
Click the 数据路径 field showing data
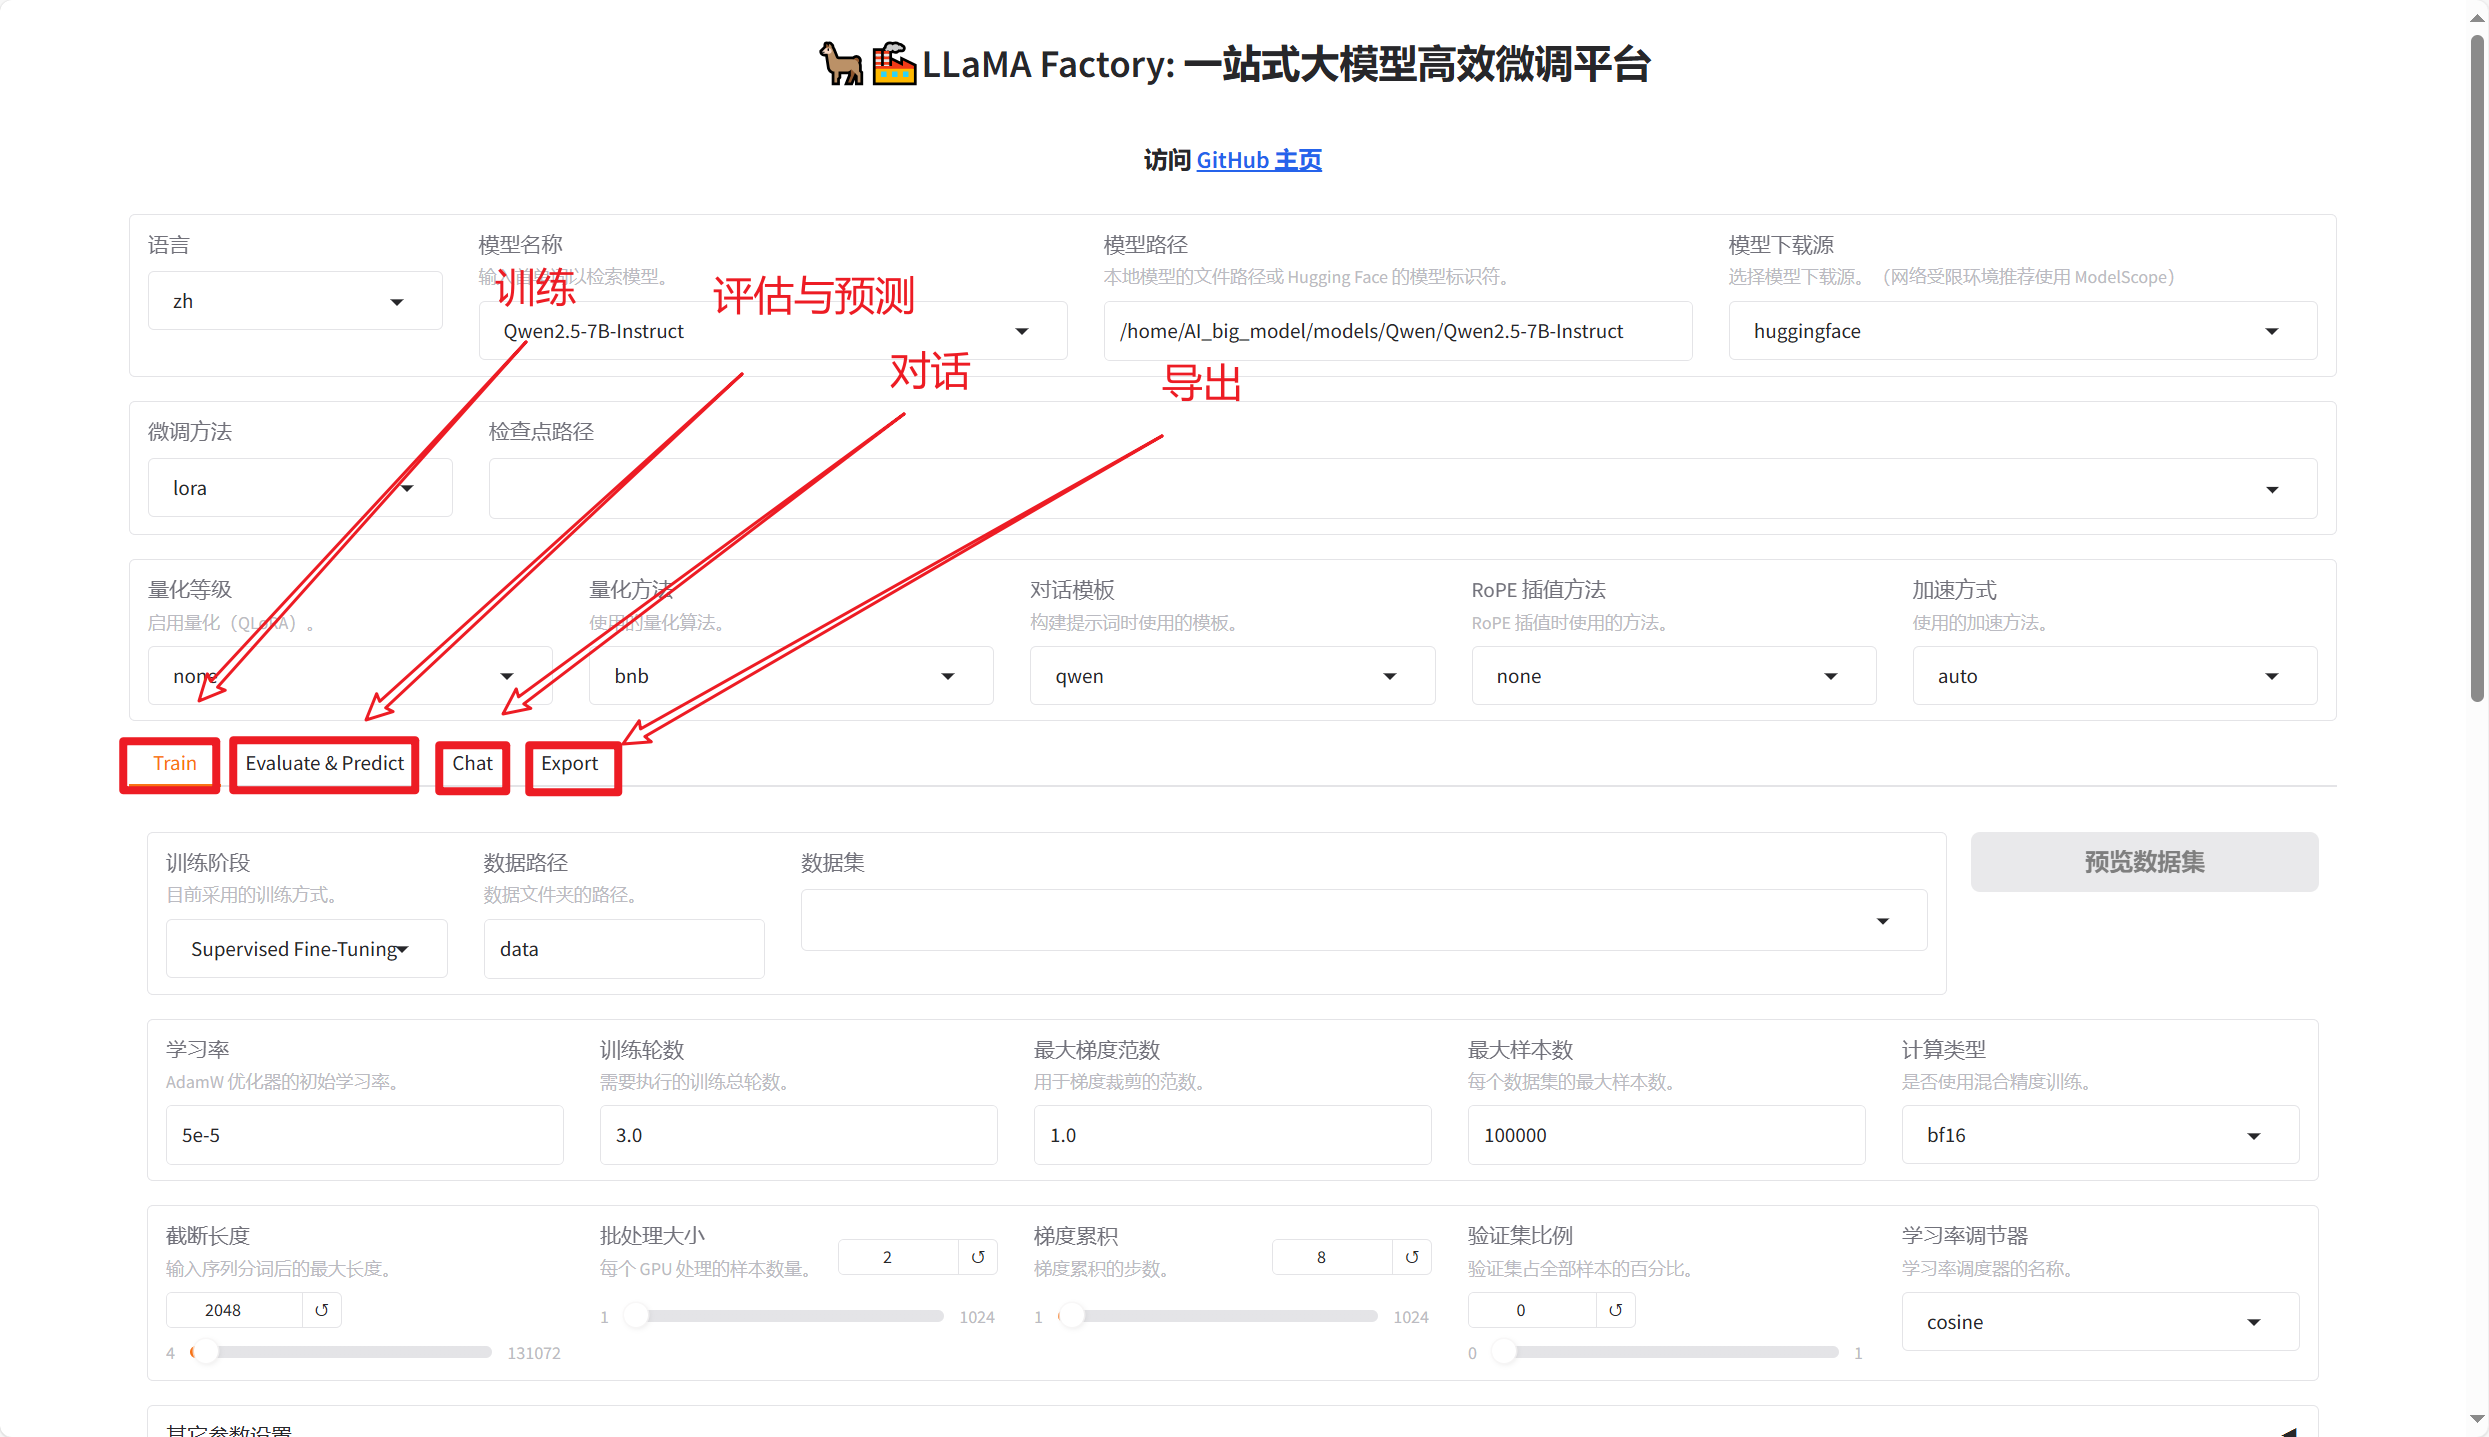pyautogui.click(x=624, y=949)
